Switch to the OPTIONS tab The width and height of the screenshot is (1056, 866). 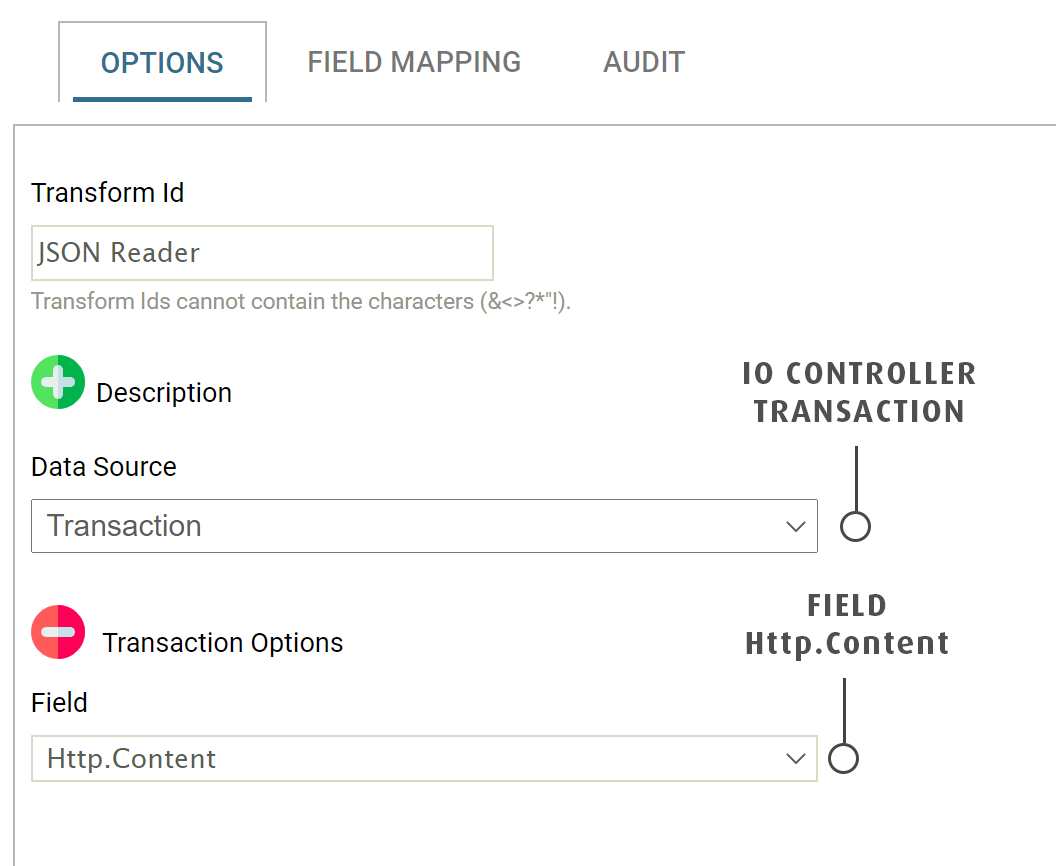click(x=162, y=62)
